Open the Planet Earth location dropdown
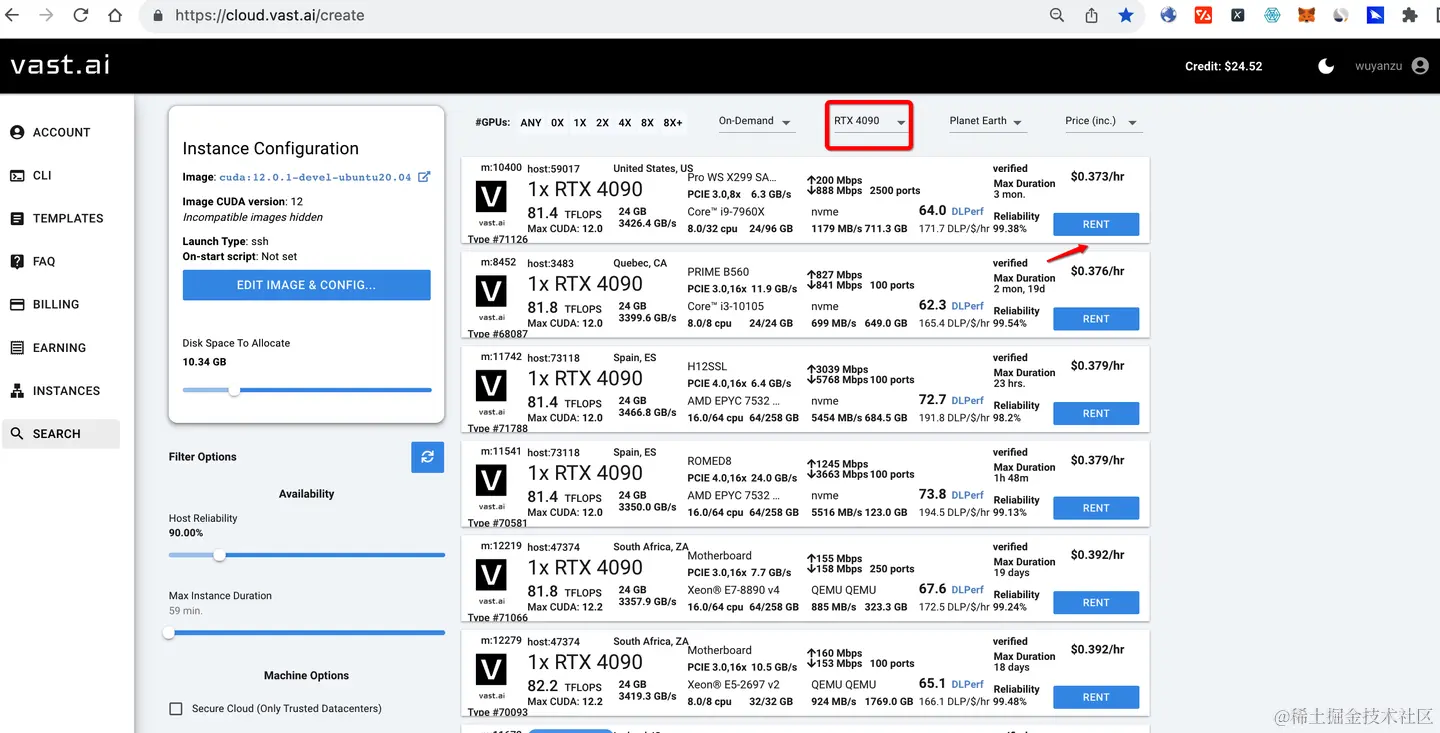Image resolution: width=1440 pixels, height=733 pixels. point(986,121)
